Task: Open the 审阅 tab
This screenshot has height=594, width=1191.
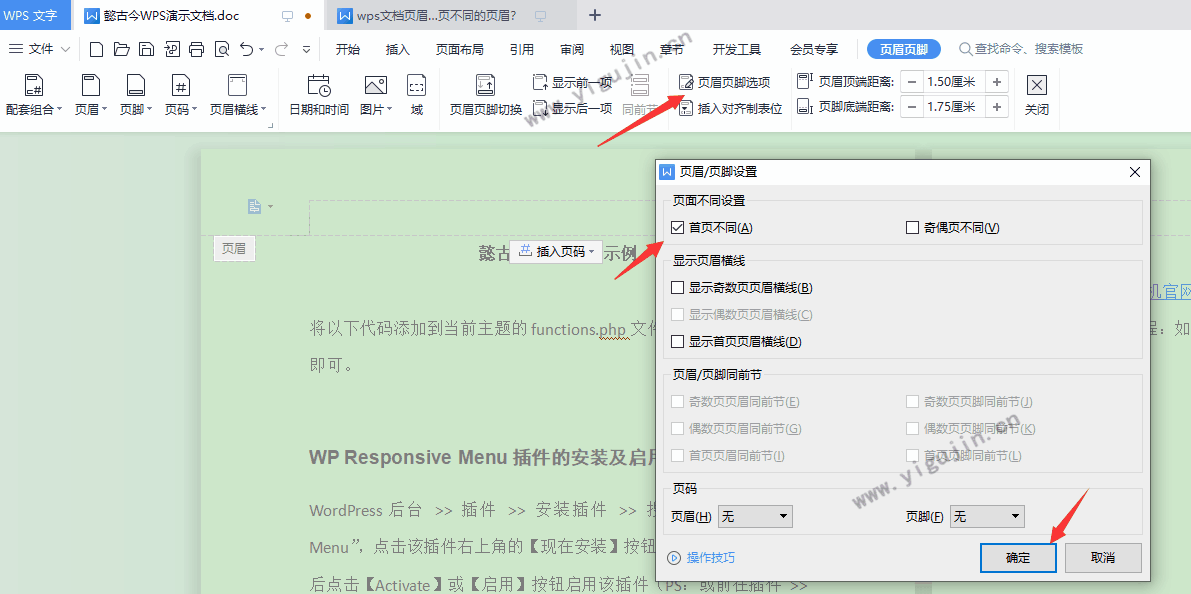Action: tap(572, 49)
